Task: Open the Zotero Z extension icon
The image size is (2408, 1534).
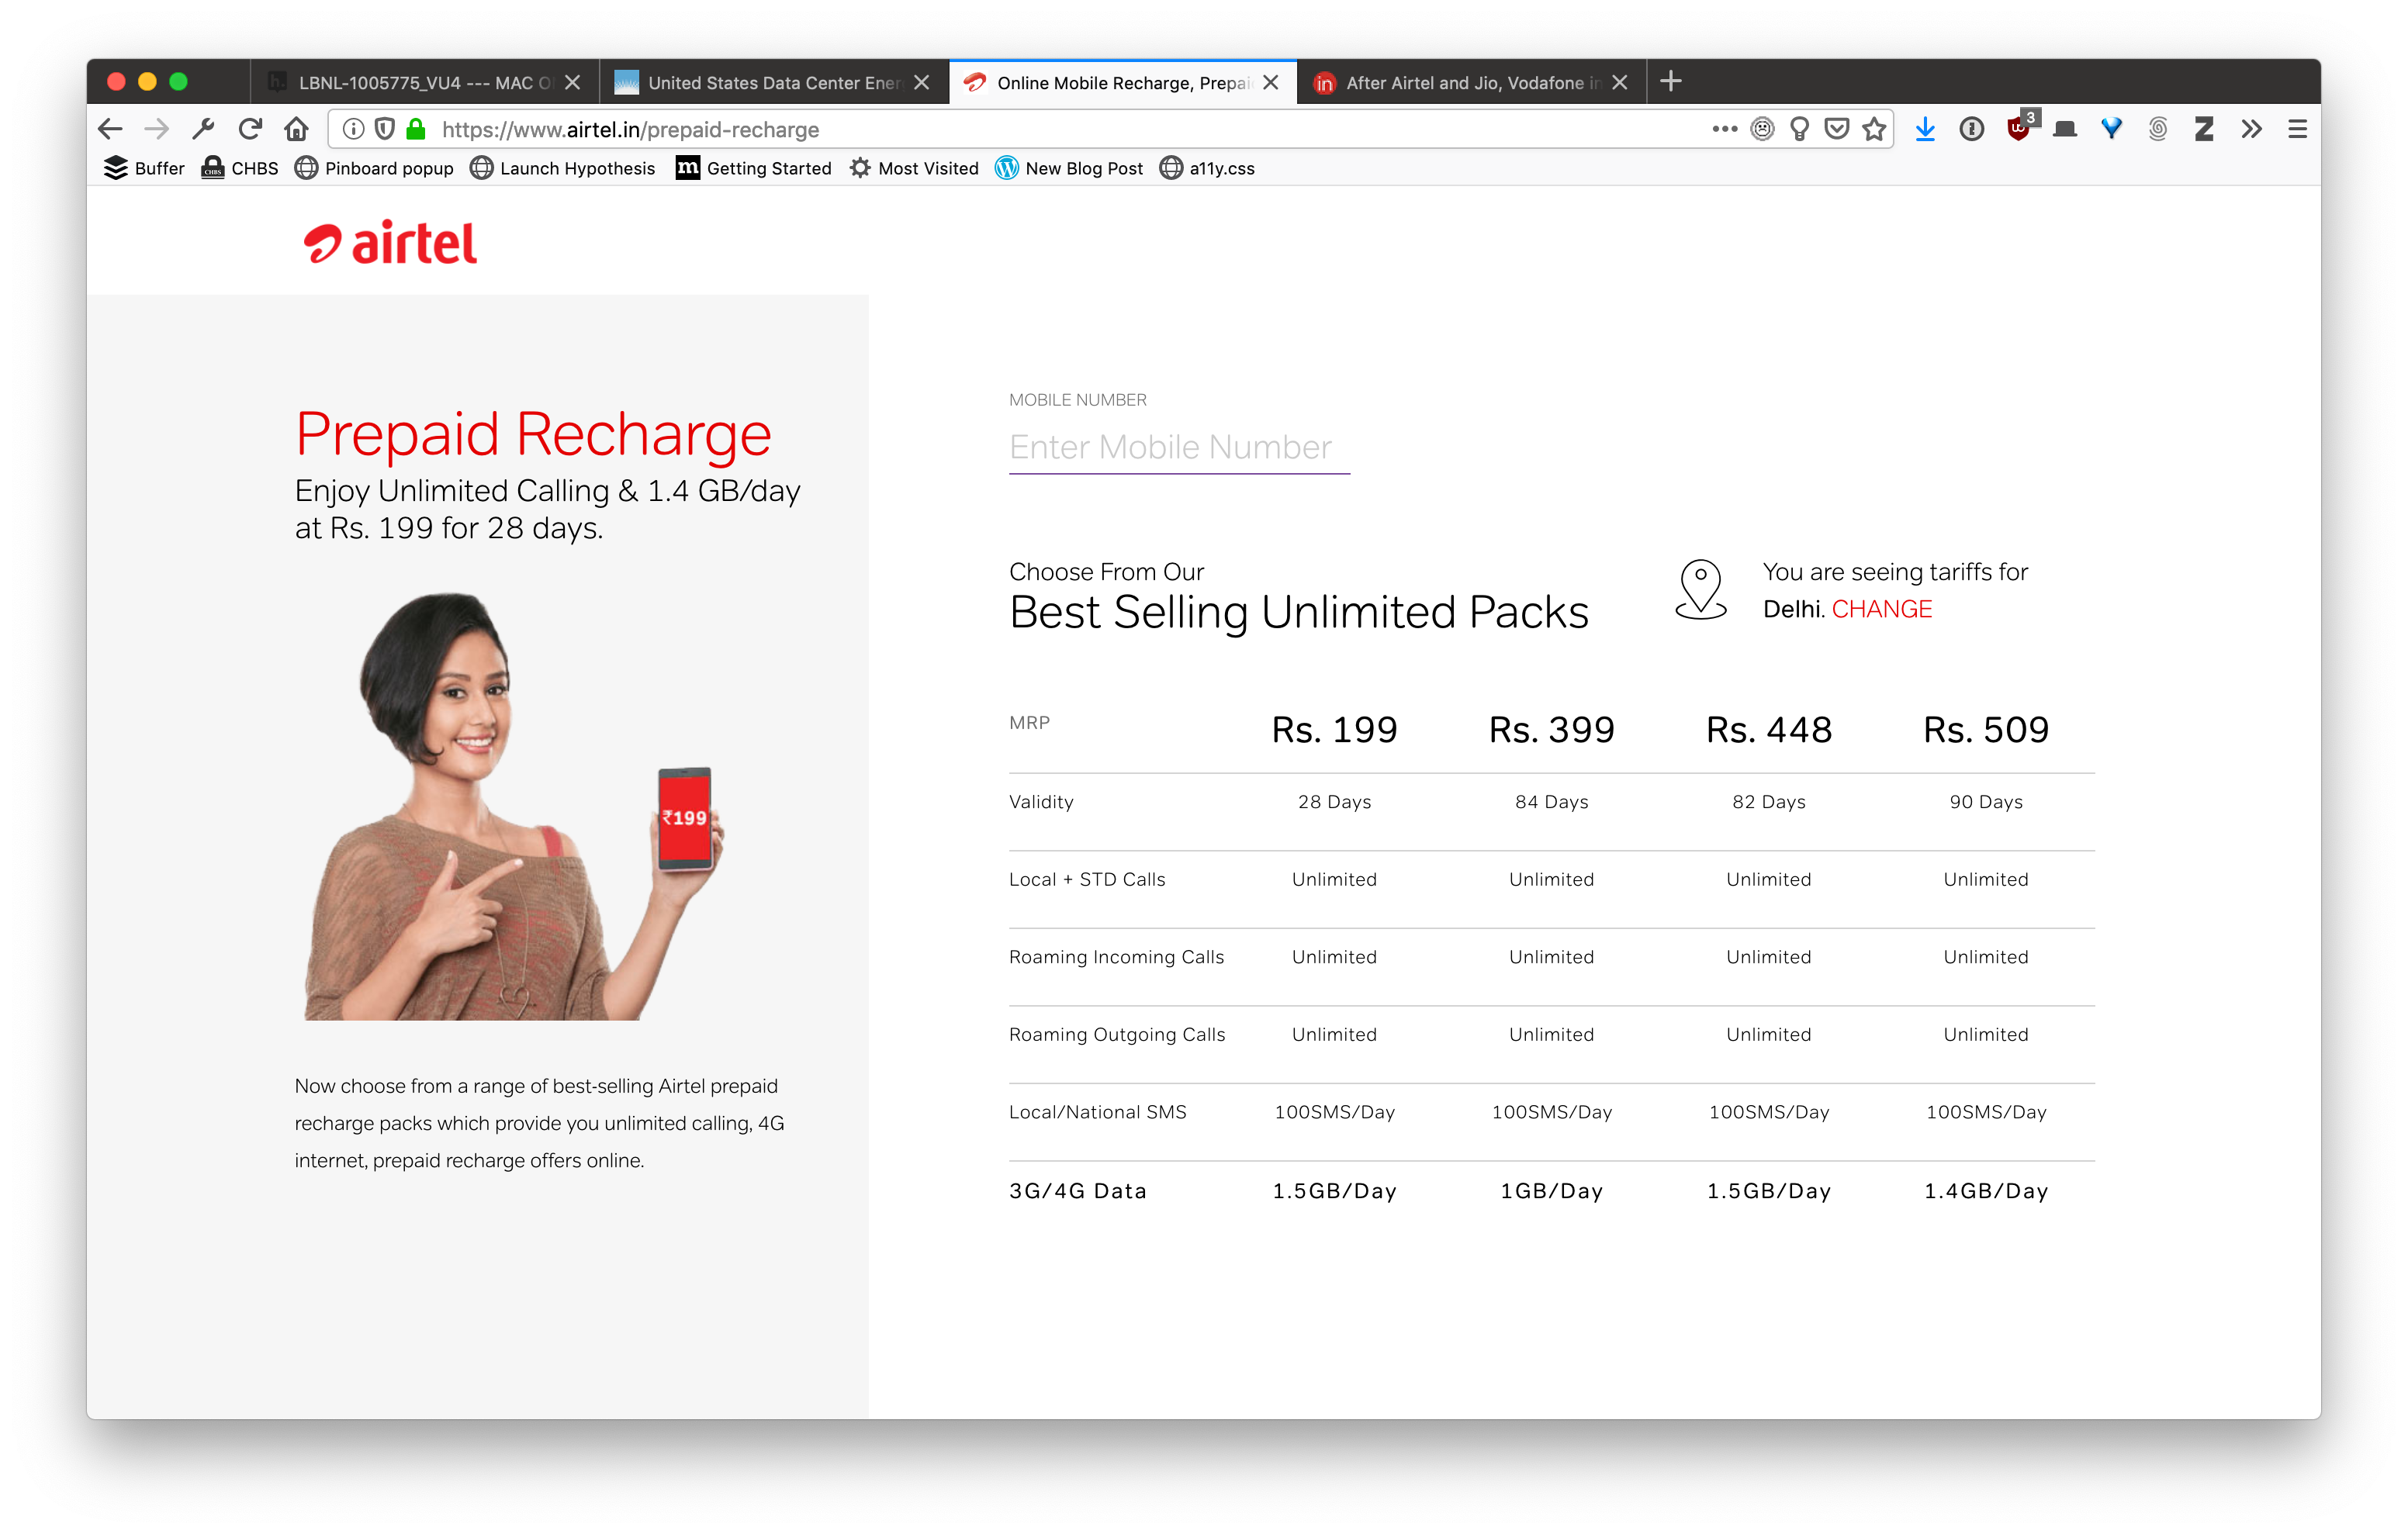Action: click(x=2204, y=129)
